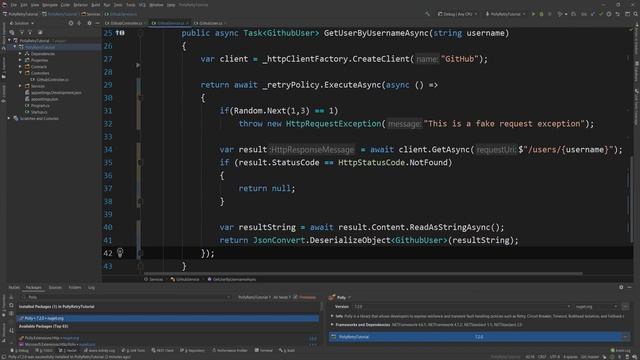Open NuGet panel settings gear
Viewport: 640px width, 360px height.
[x=621, y=287]
